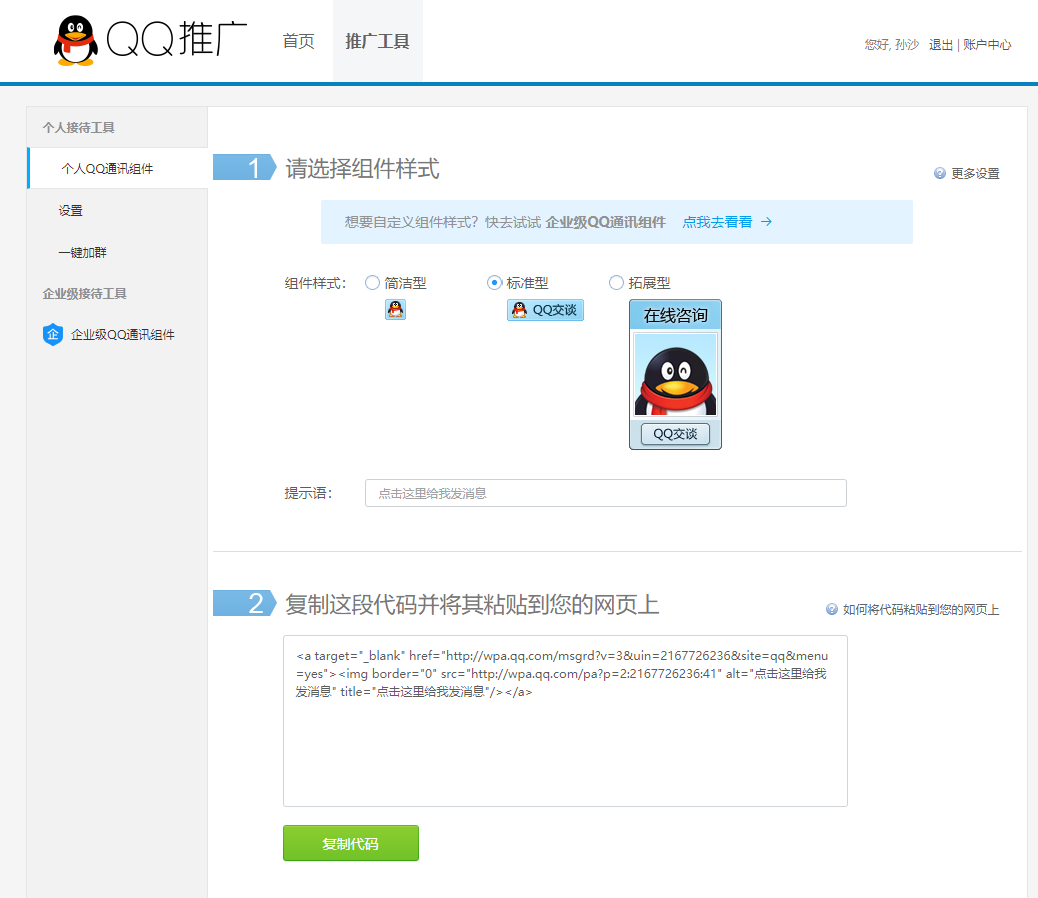Click the QQ penguin logo in header
This screenshot has height=898, width=1038.
click(75, 40)
